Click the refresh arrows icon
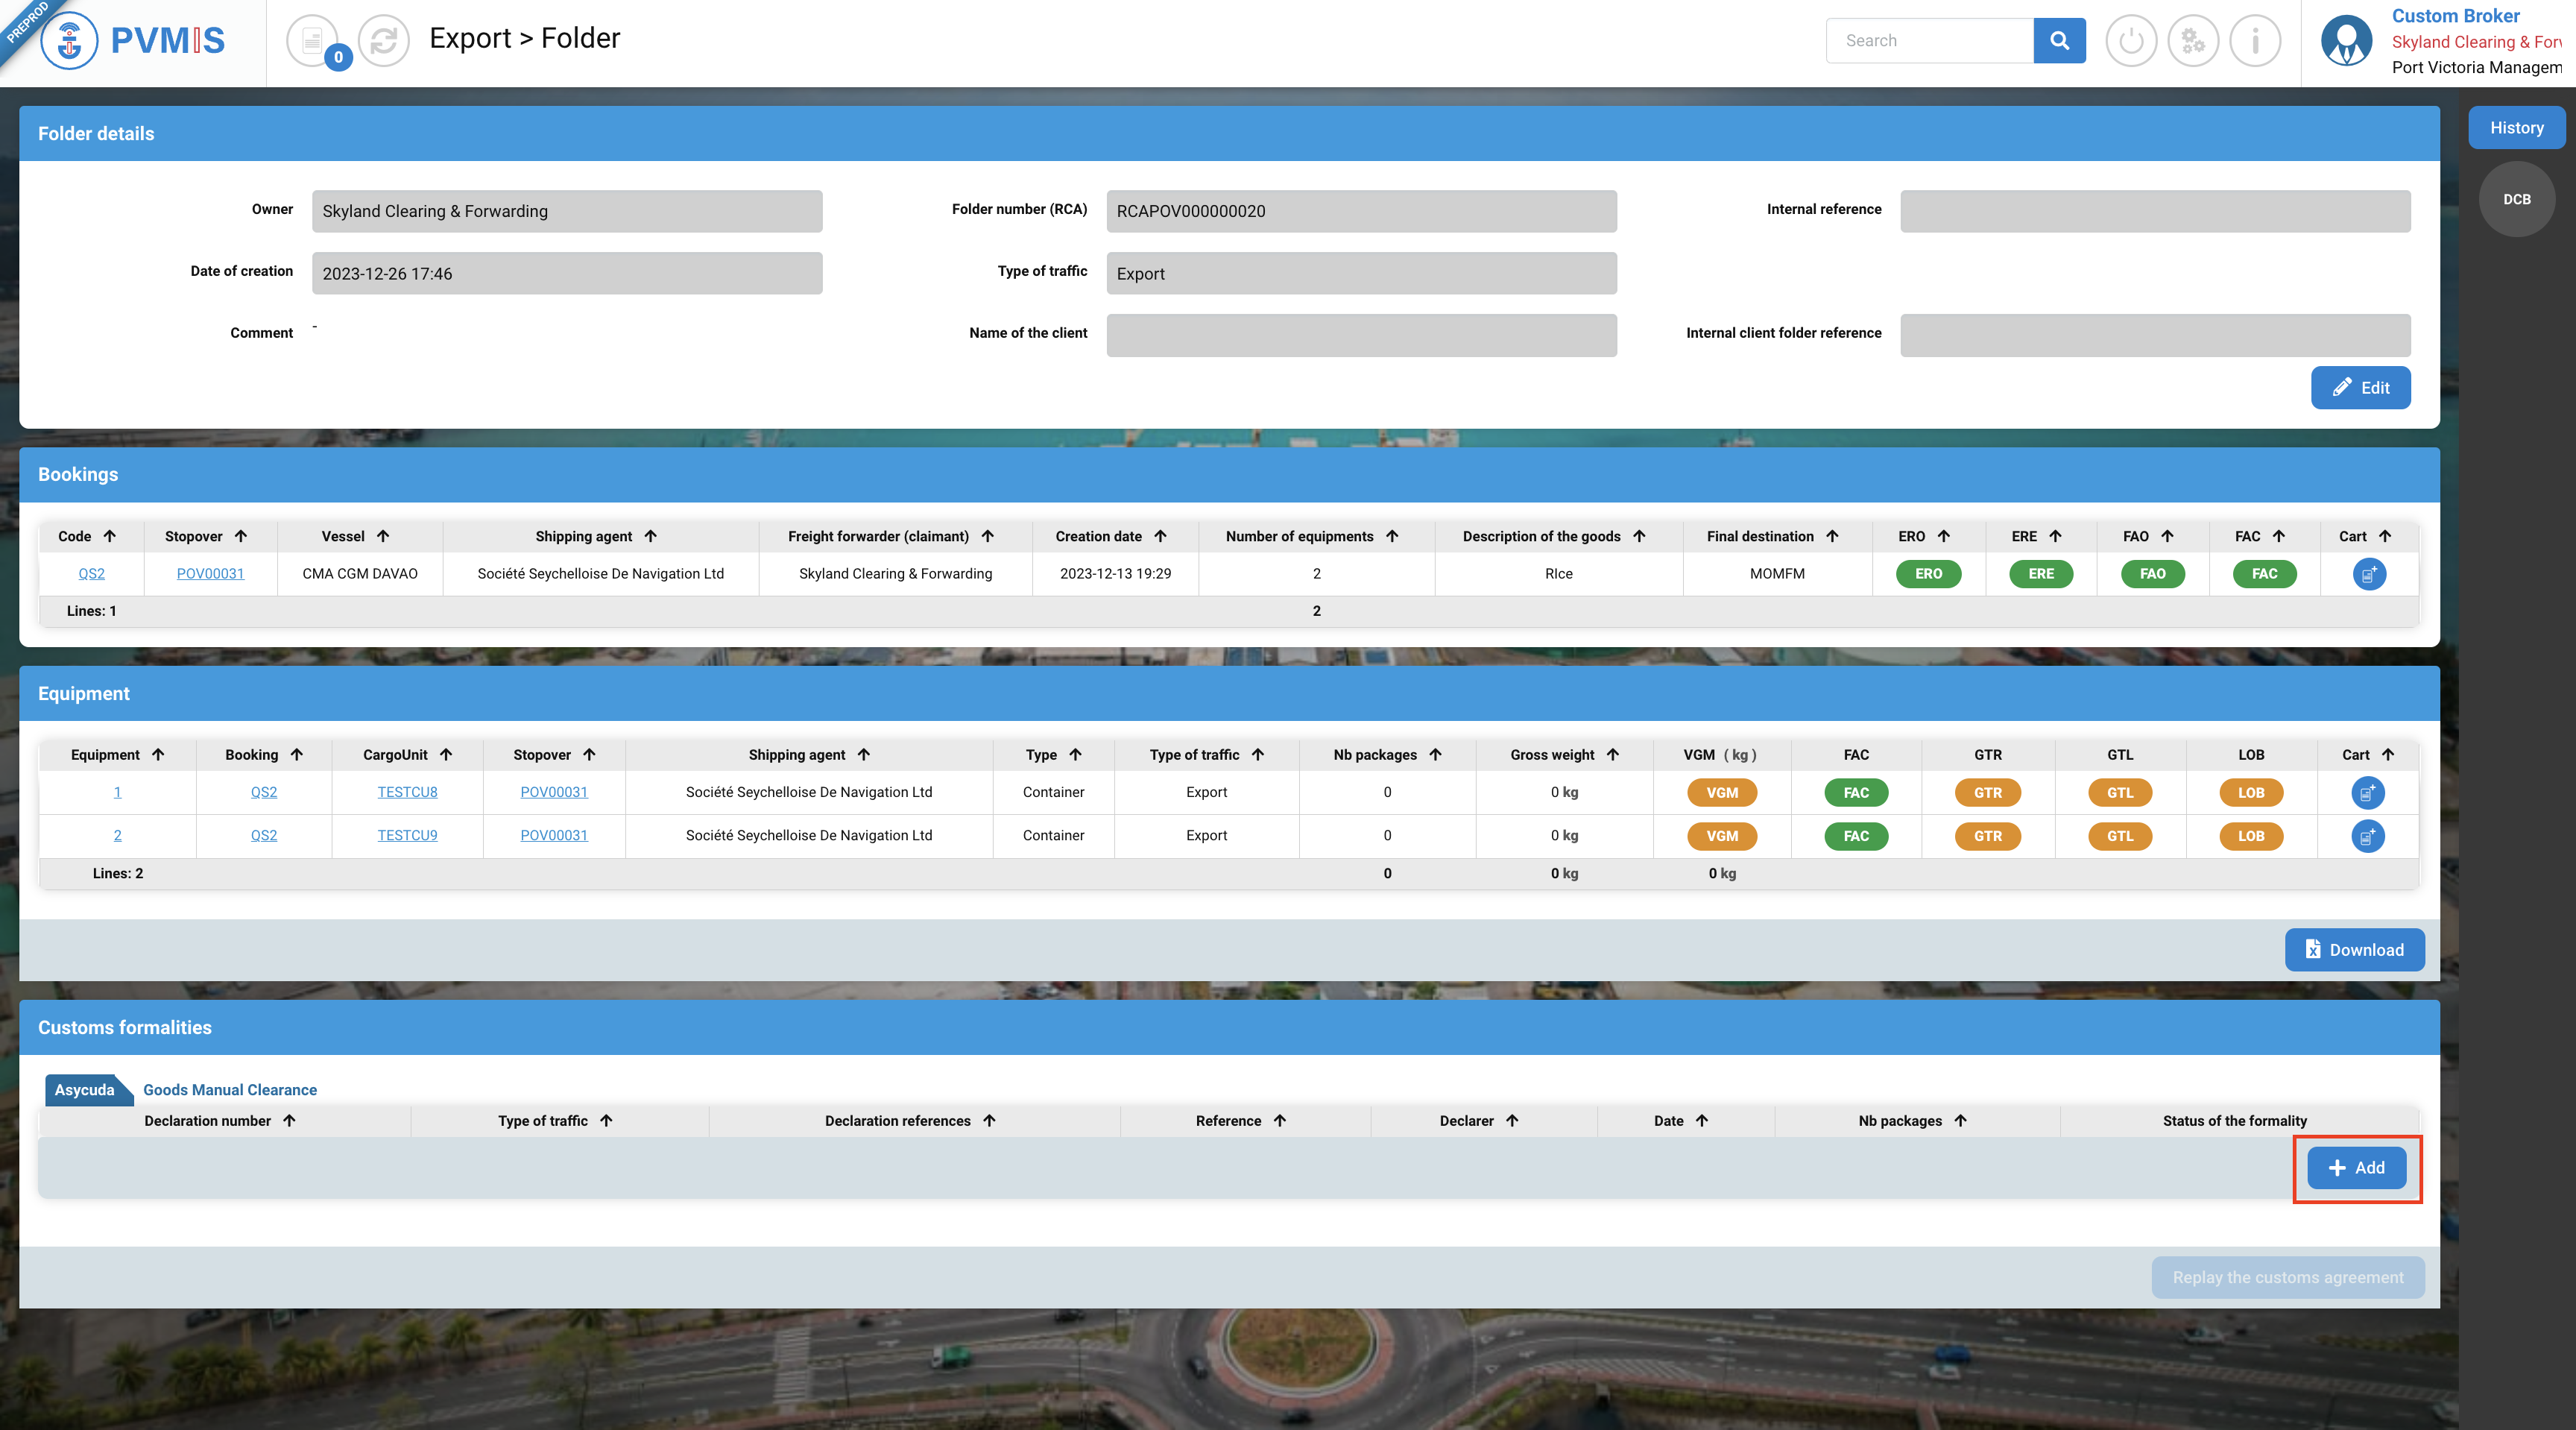2576x1430 pixels. point(384,41)
